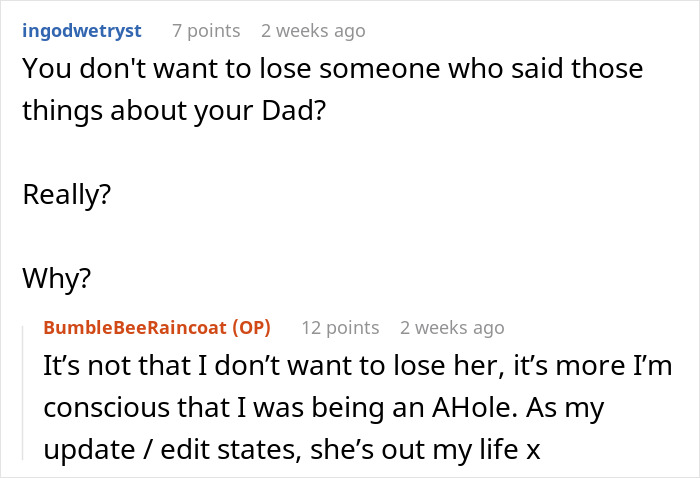Screen dimensions: 700x478
Task: Click the "Really?" line of the comment
Action: coord(66,193)
